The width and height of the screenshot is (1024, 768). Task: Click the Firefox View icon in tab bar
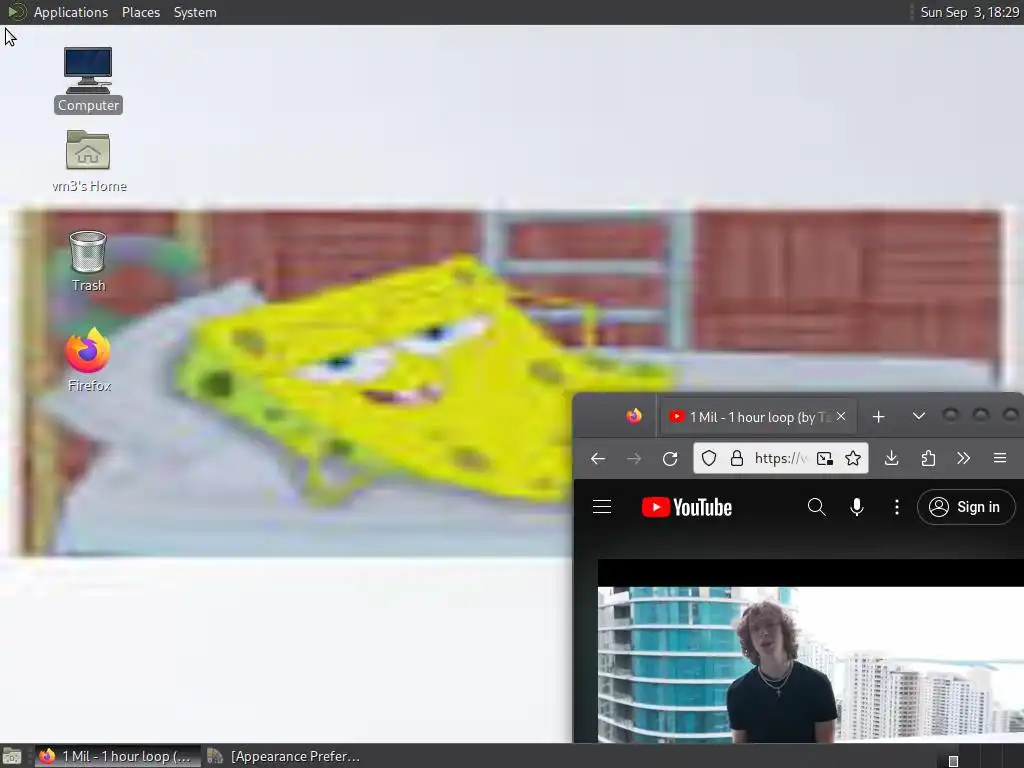[633, 417]
